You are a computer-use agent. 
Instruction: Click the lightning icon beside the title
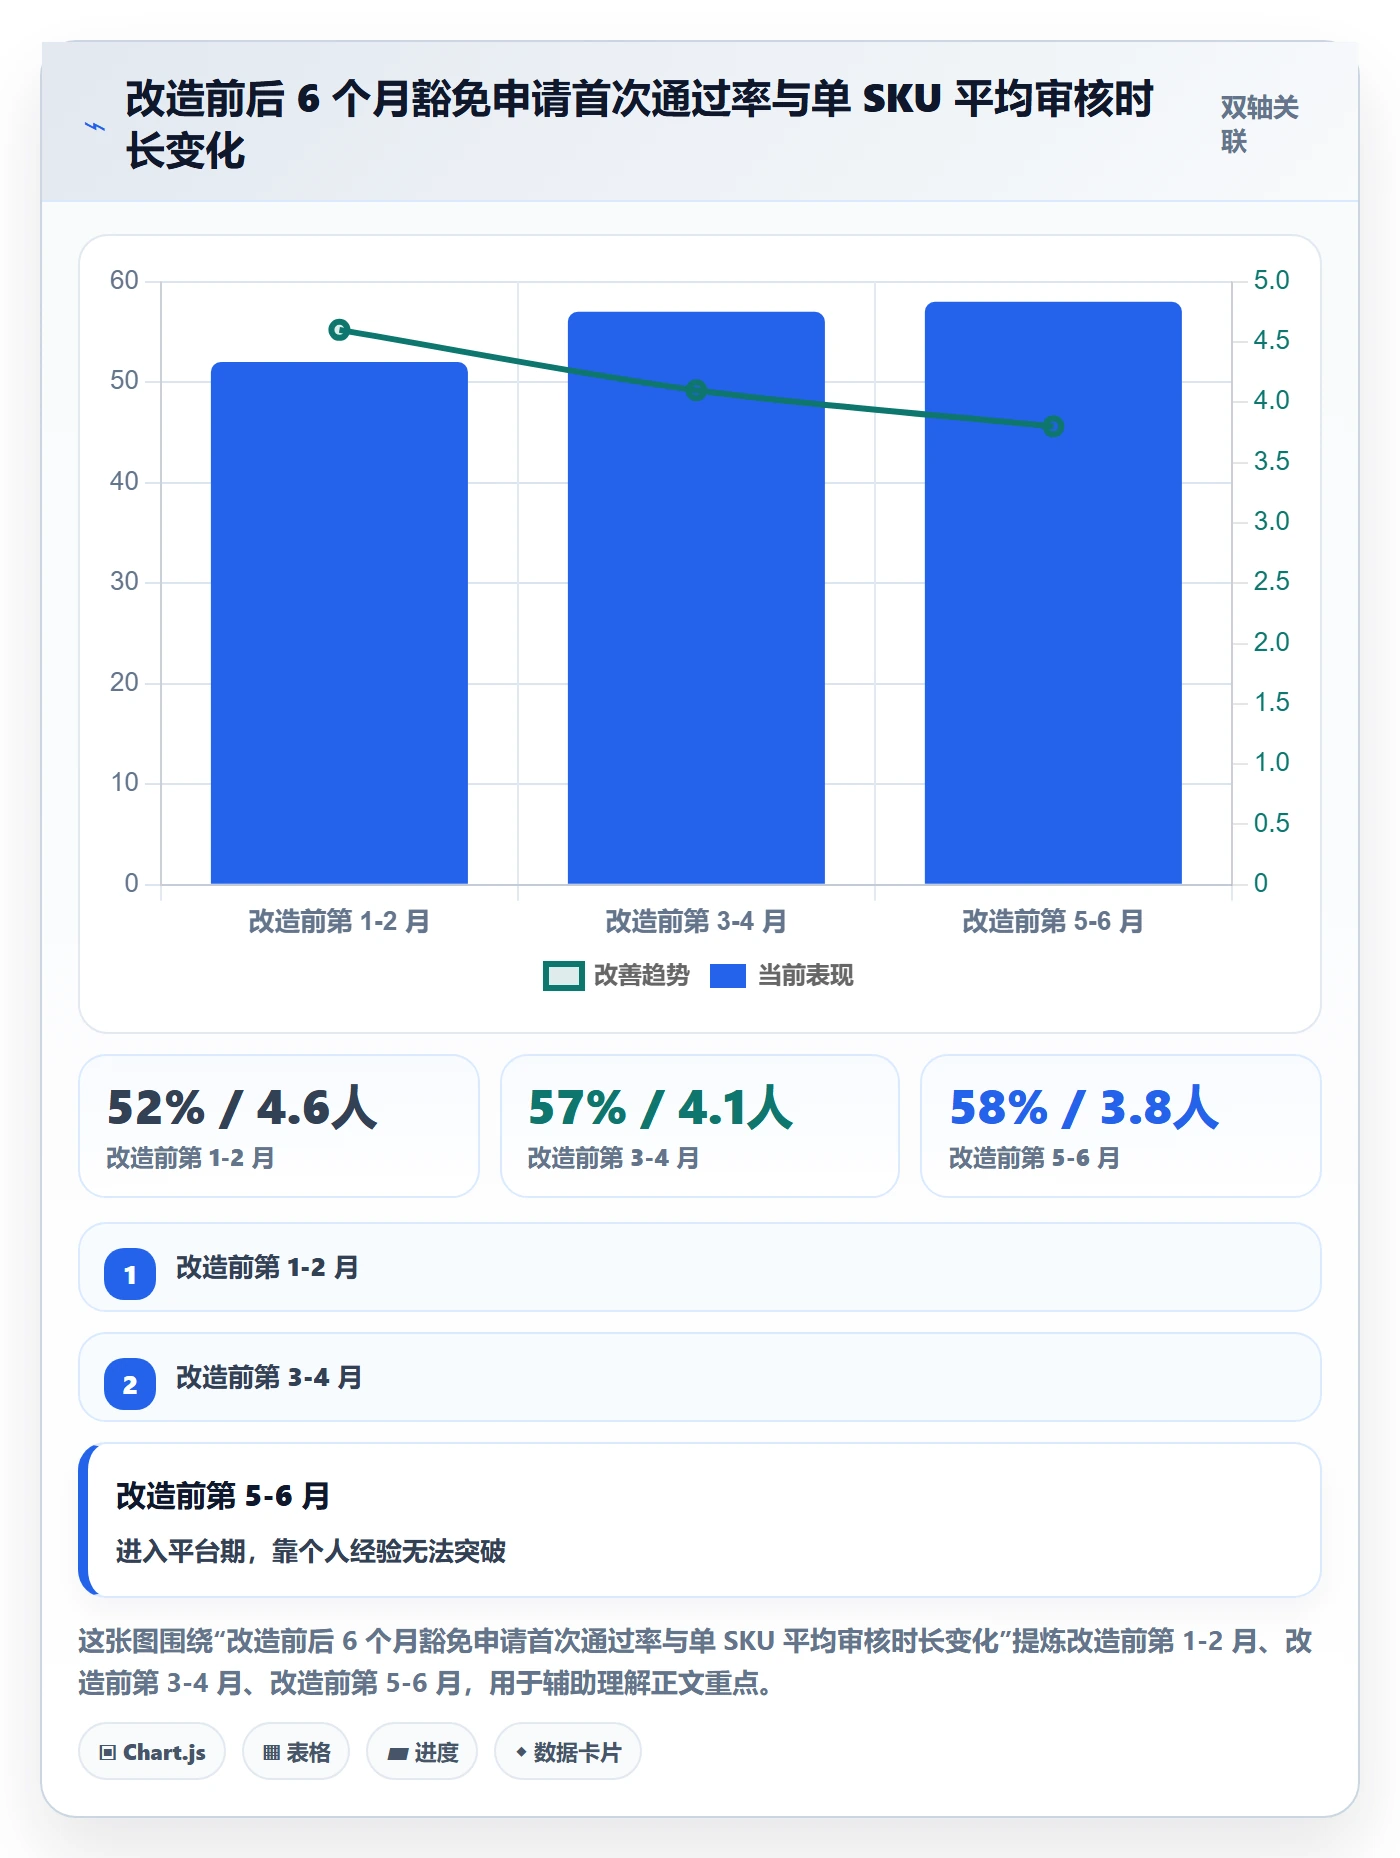tap(95, 126)
